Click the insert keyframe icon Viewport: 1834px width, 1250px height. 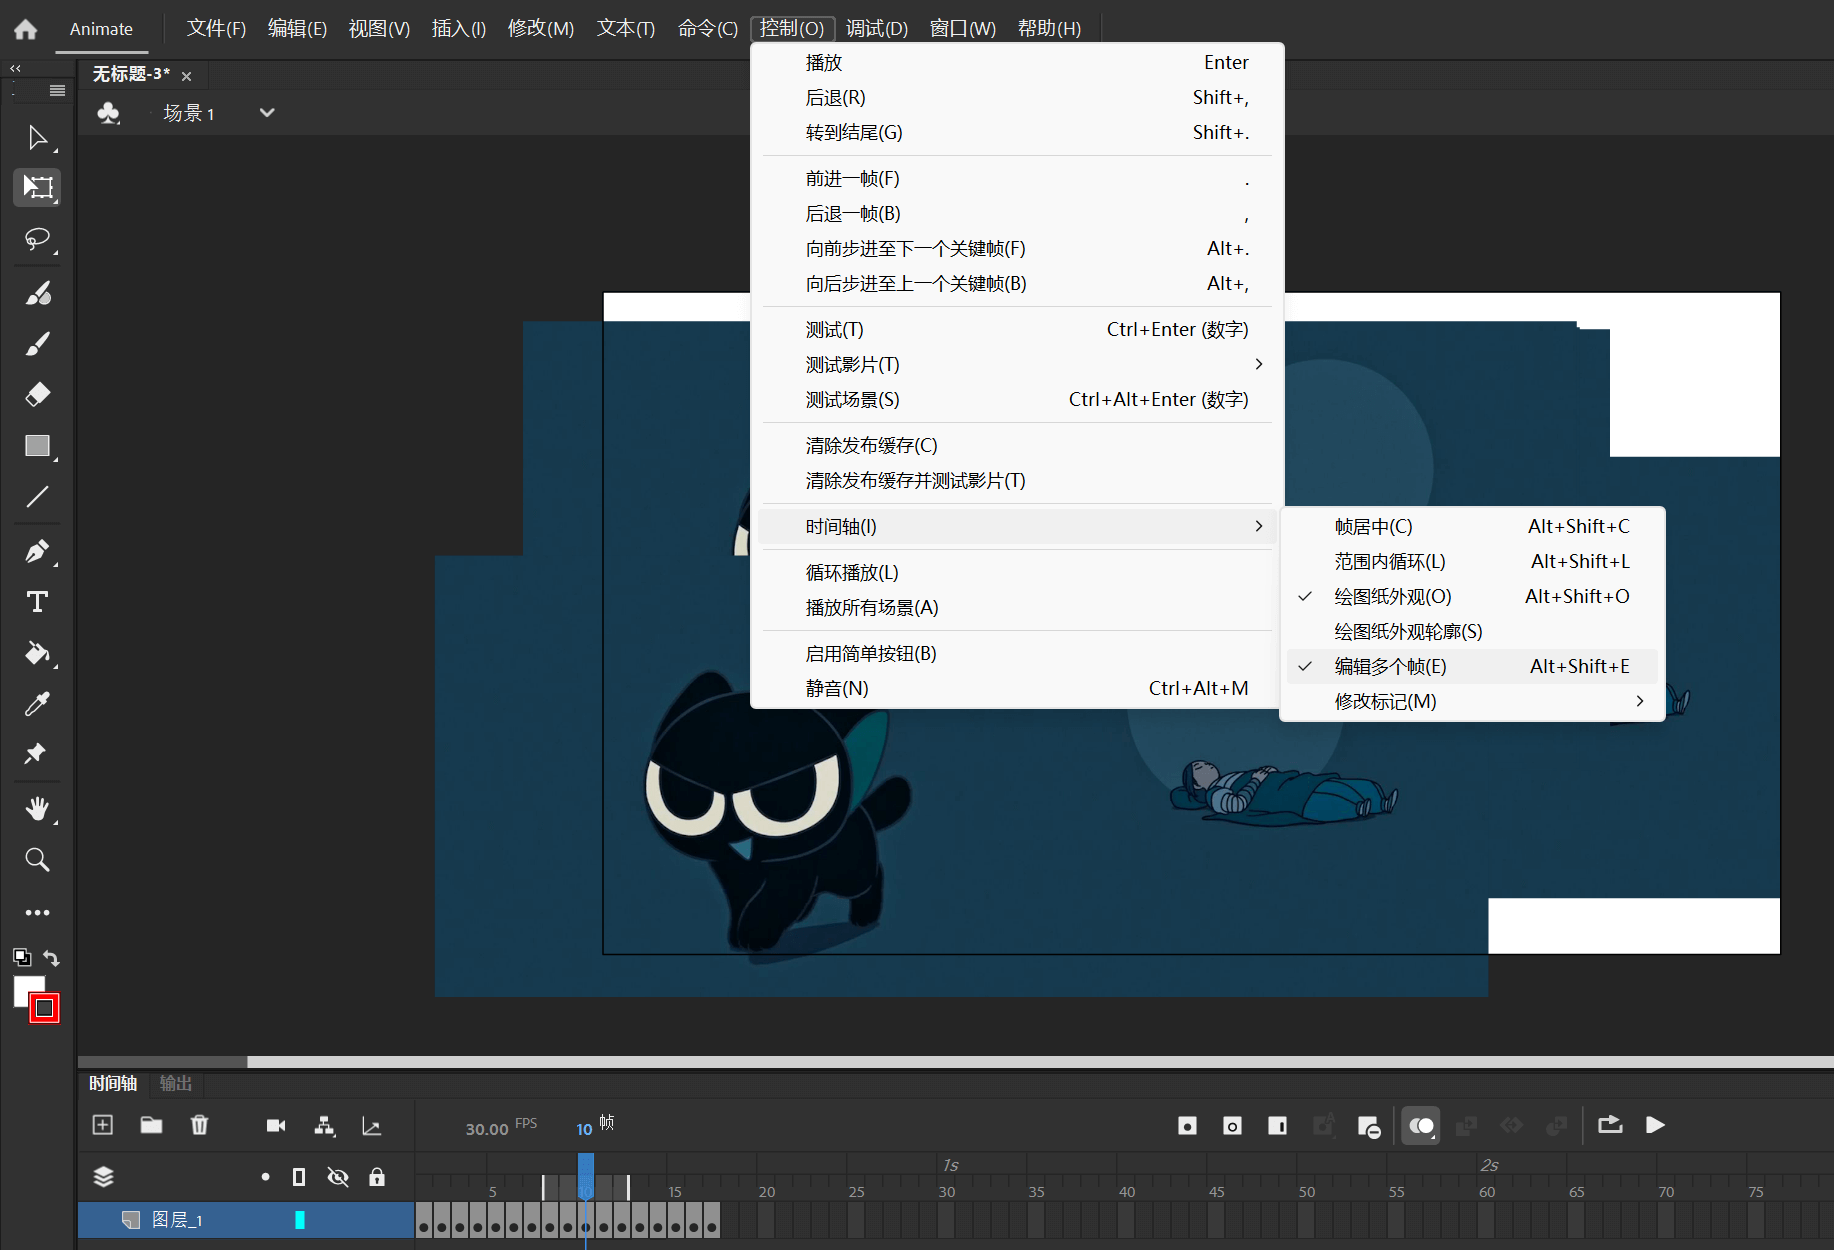[1187, 1126]
